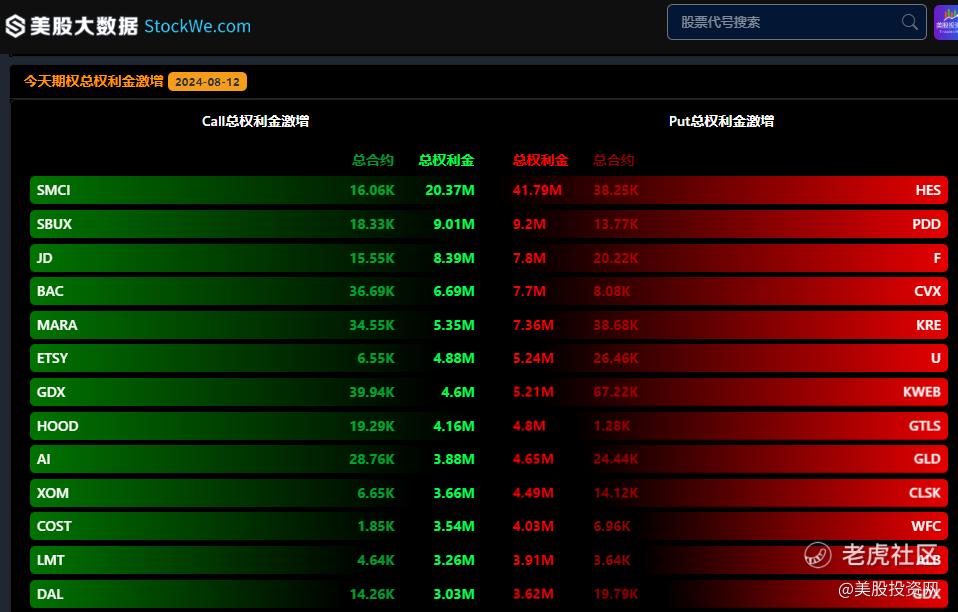The image size is (958, 612).
Task: Click JD call premium value 8.39M
Action: [x=453, y=258]
